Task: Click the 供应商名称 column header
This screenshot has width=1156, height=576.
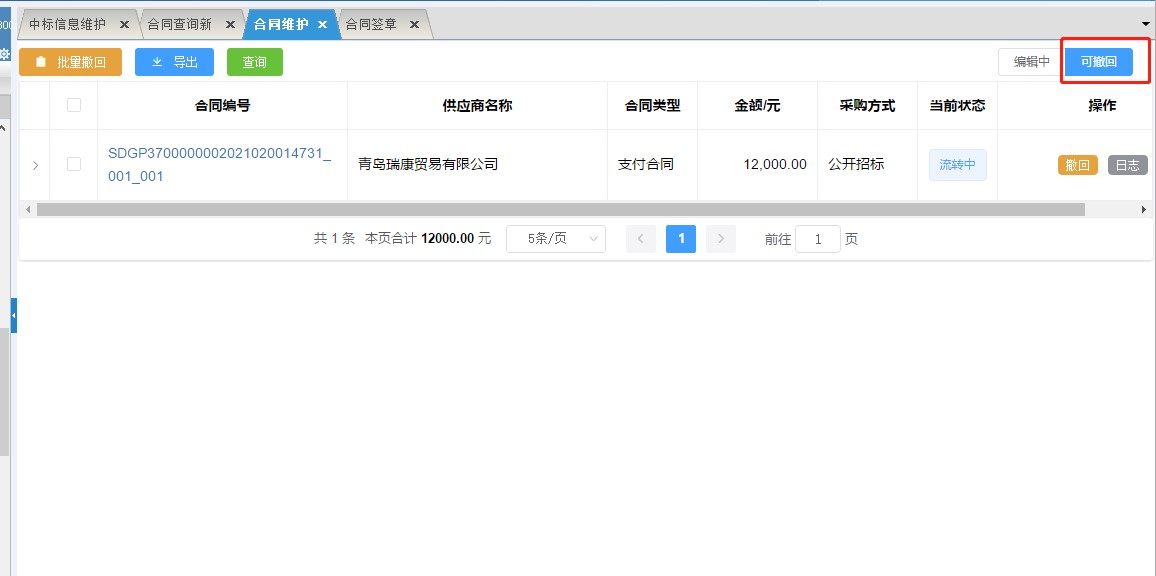Action: pos(477,105)
